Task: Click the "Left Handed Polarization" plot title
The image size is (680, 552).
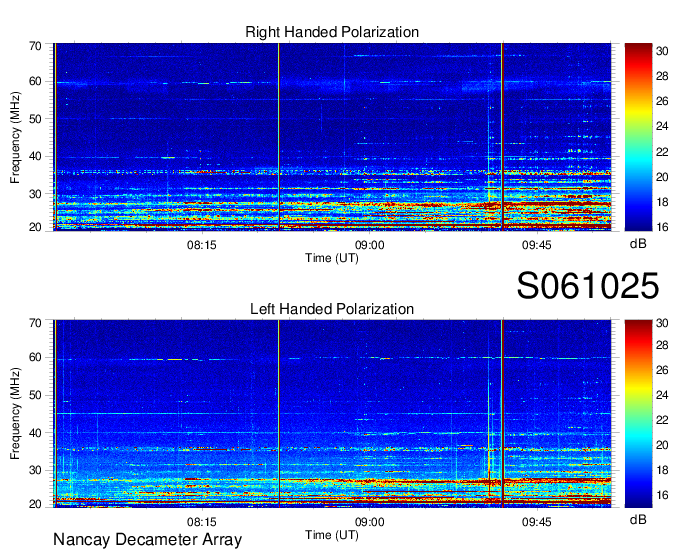Action: 332,309
